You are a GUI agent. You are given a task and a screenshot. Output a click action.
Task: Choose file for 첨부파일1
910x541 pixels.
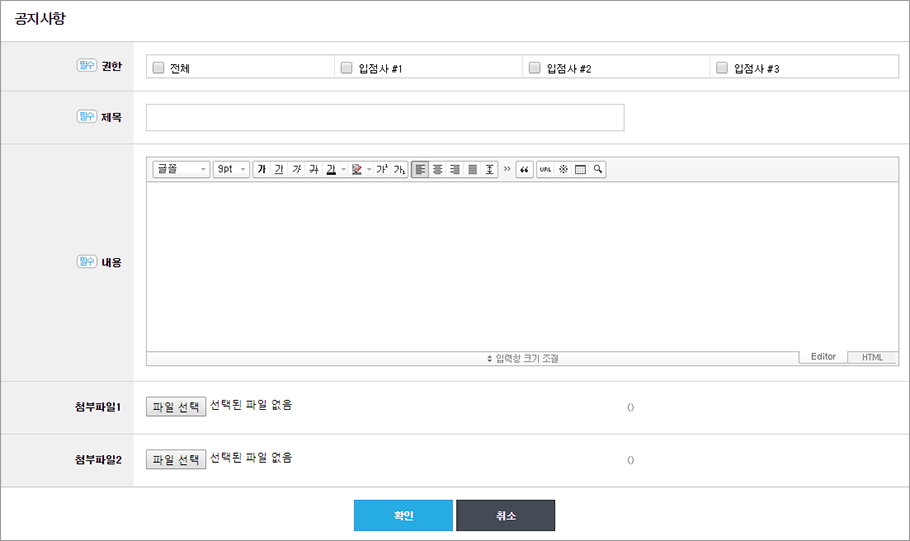176,407
